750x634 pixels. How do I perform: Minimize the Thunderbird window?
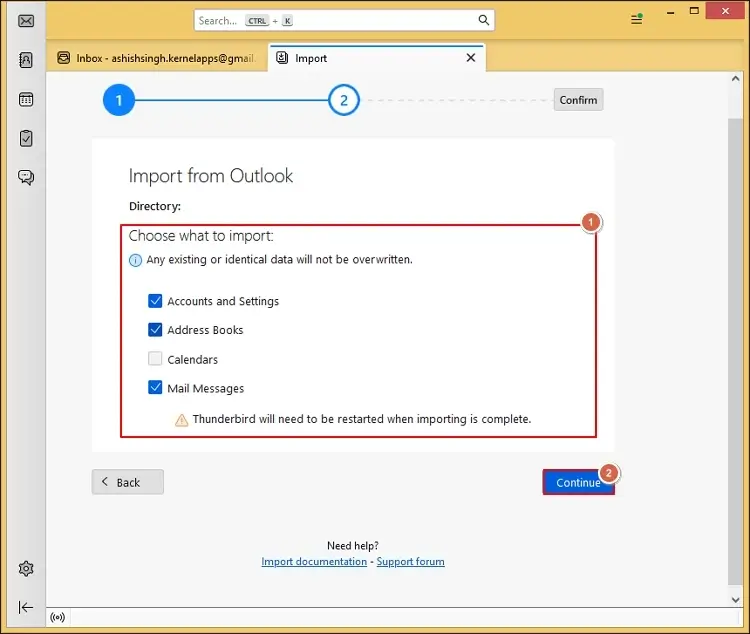pyautogui.click(x=671, y=12)
